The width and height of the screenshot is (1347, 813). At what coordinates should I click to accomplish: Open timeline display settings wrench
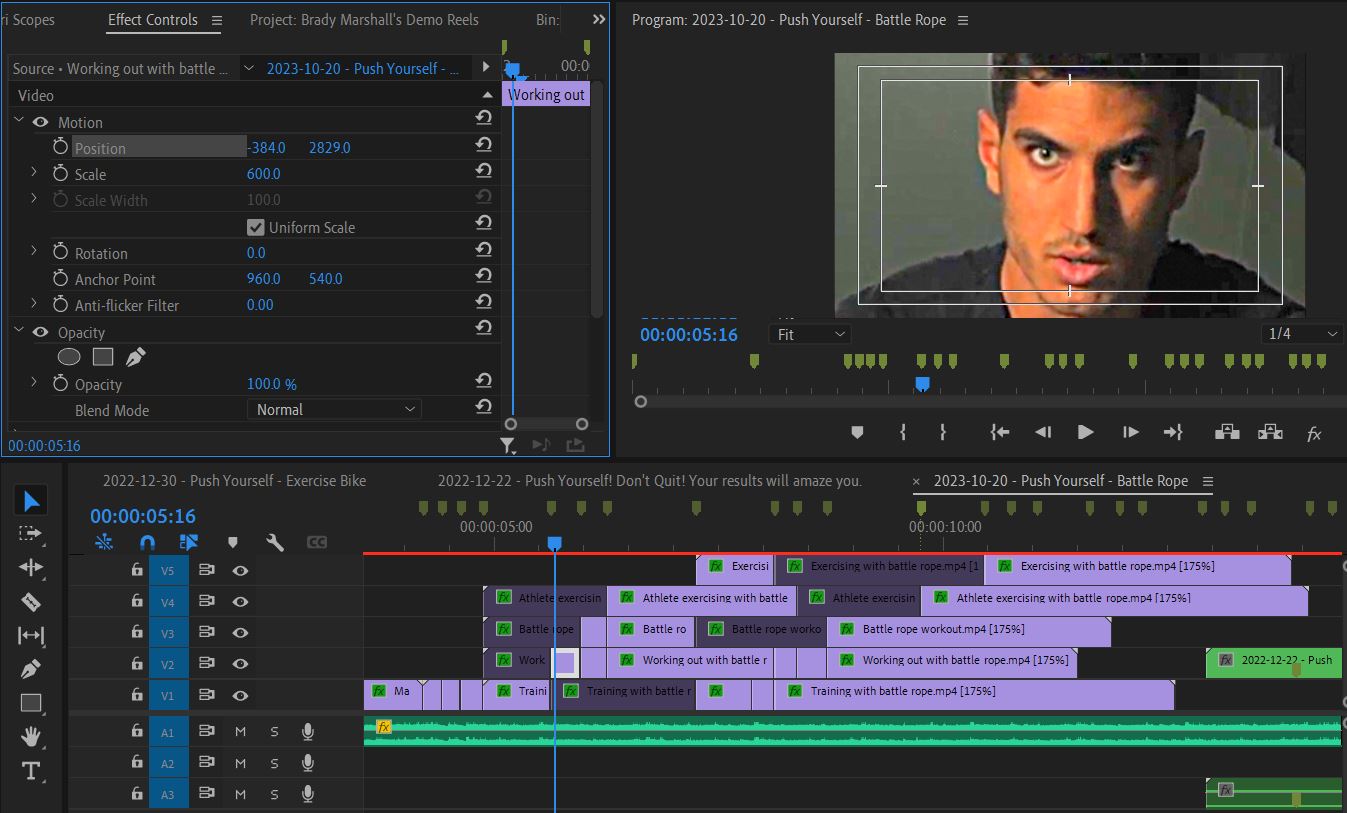click(274, 542)
